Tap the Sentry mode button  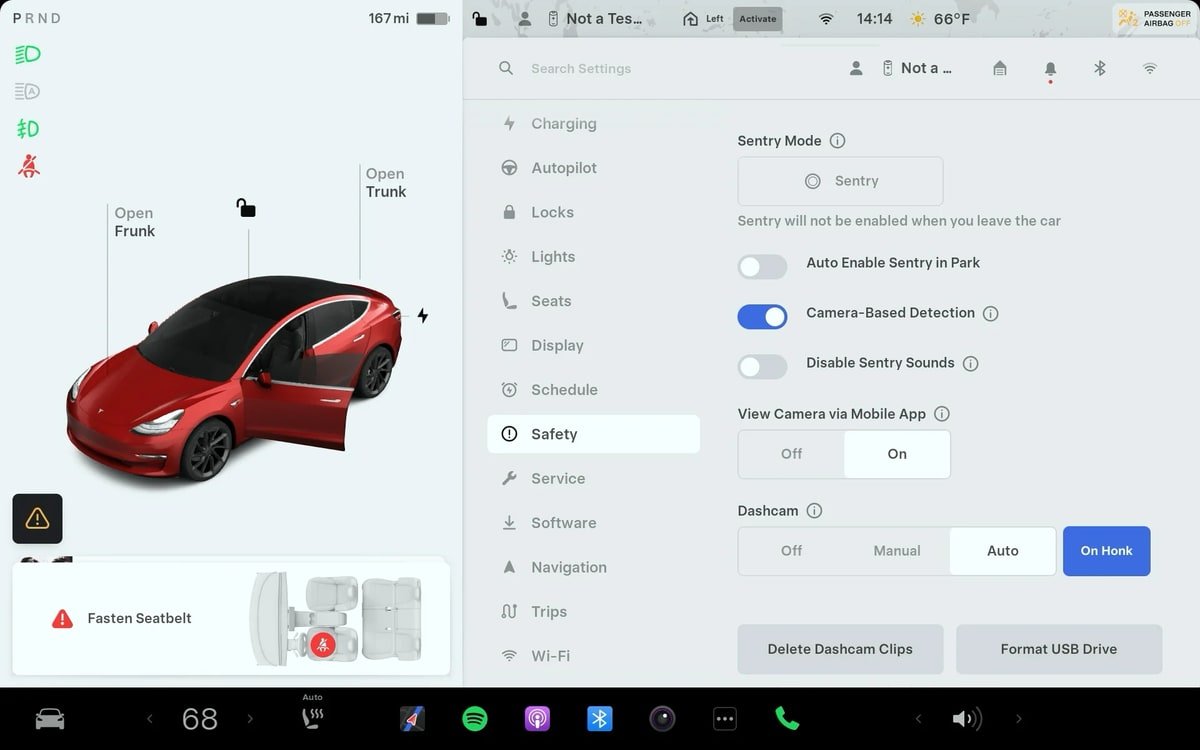pos(840,181)
